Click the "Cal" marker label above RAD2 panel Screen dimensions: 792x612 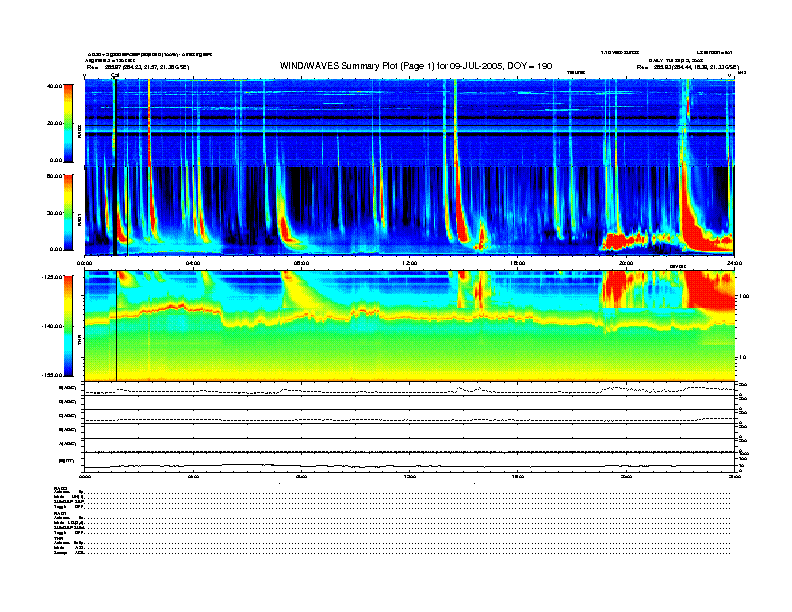(115, 76)
